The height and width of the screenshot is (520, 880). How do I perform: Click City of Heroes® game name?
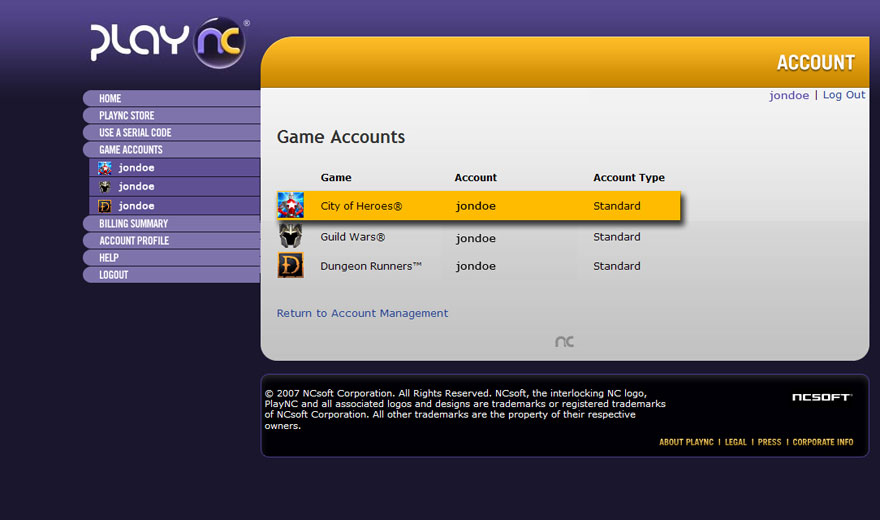click(361, 206)
